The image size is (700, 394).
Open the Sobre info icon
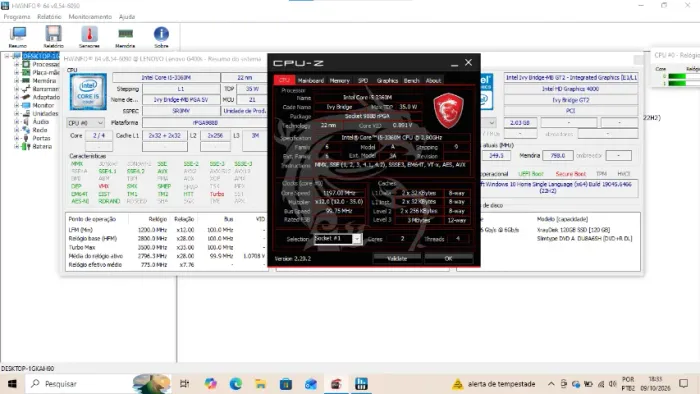161,37
